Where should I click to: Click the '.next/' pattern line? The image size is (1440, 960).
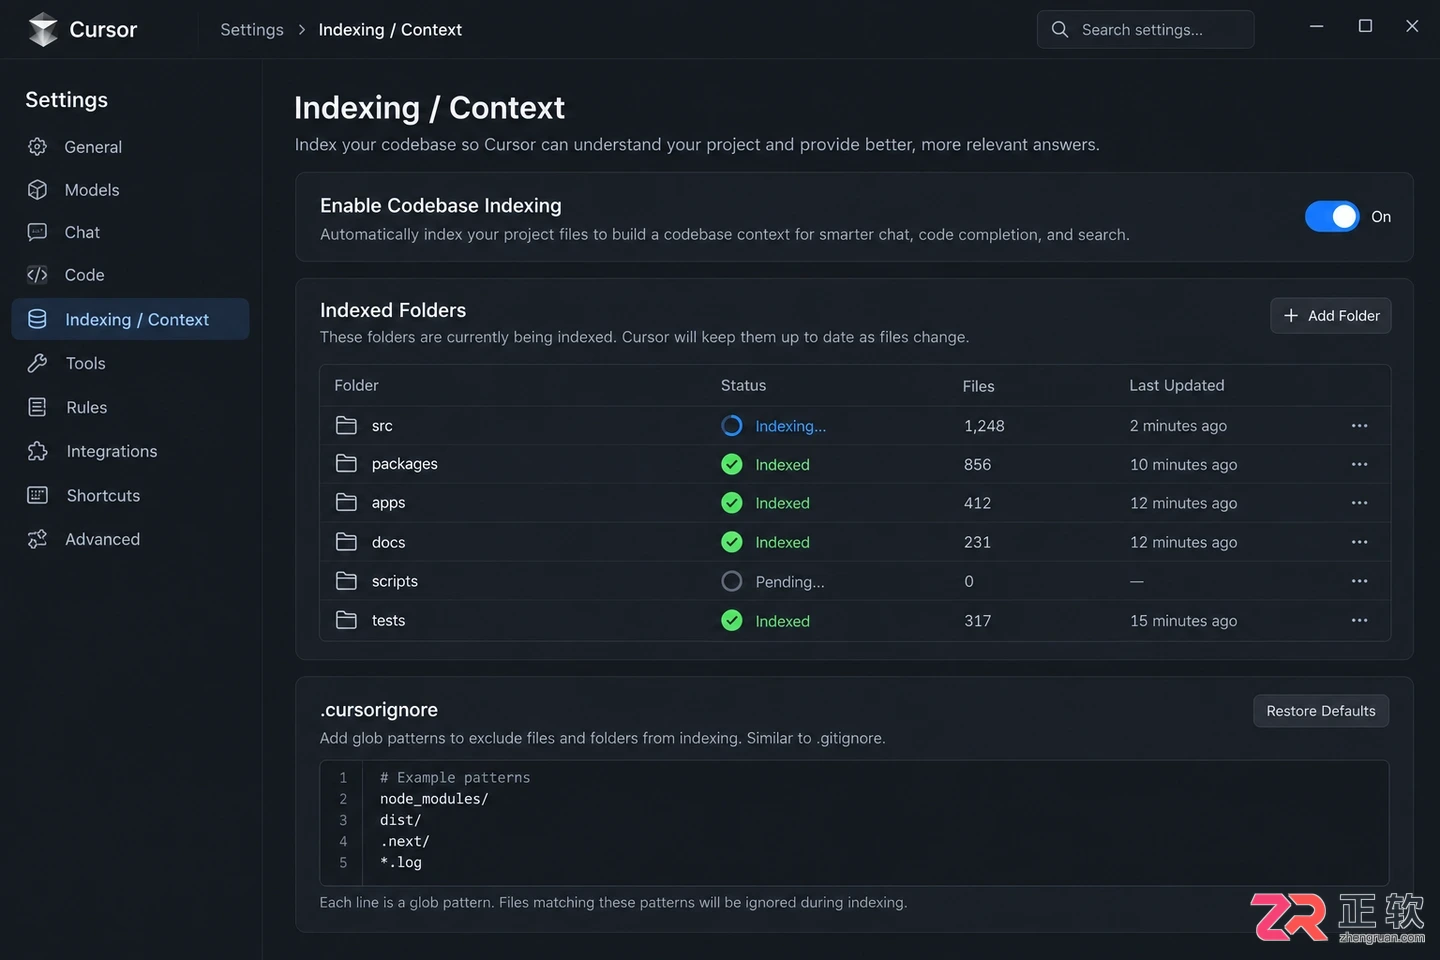point(405,841)
